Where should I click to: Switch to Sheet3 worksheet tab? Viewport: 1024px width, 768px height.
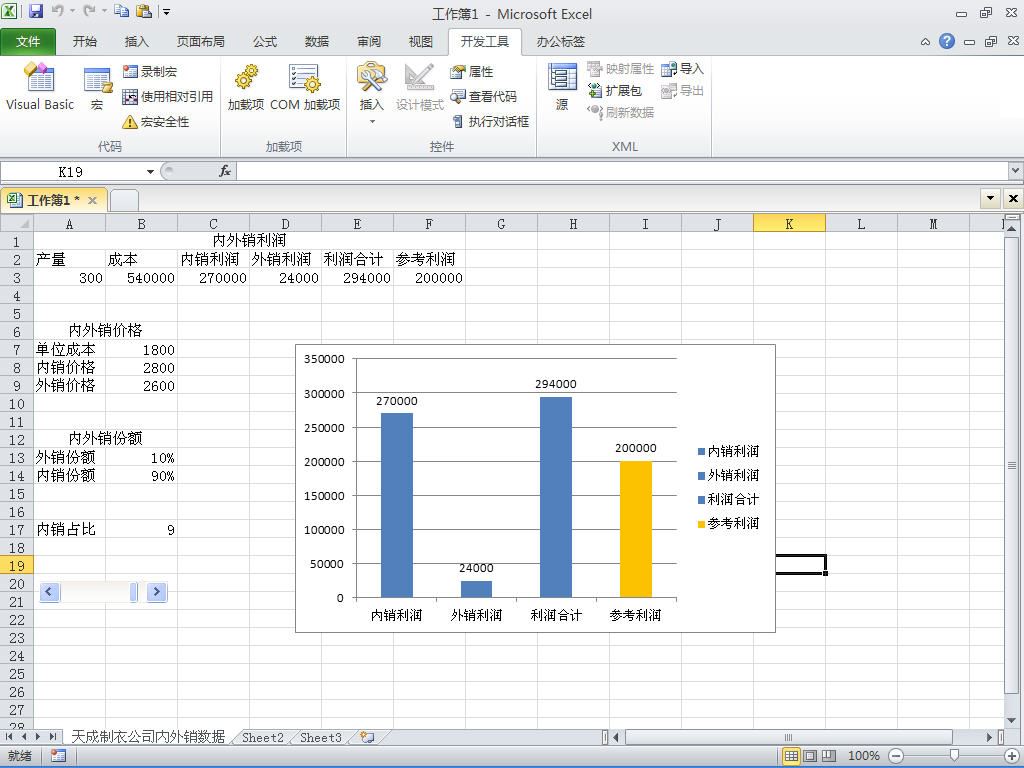tap(321, 737)
